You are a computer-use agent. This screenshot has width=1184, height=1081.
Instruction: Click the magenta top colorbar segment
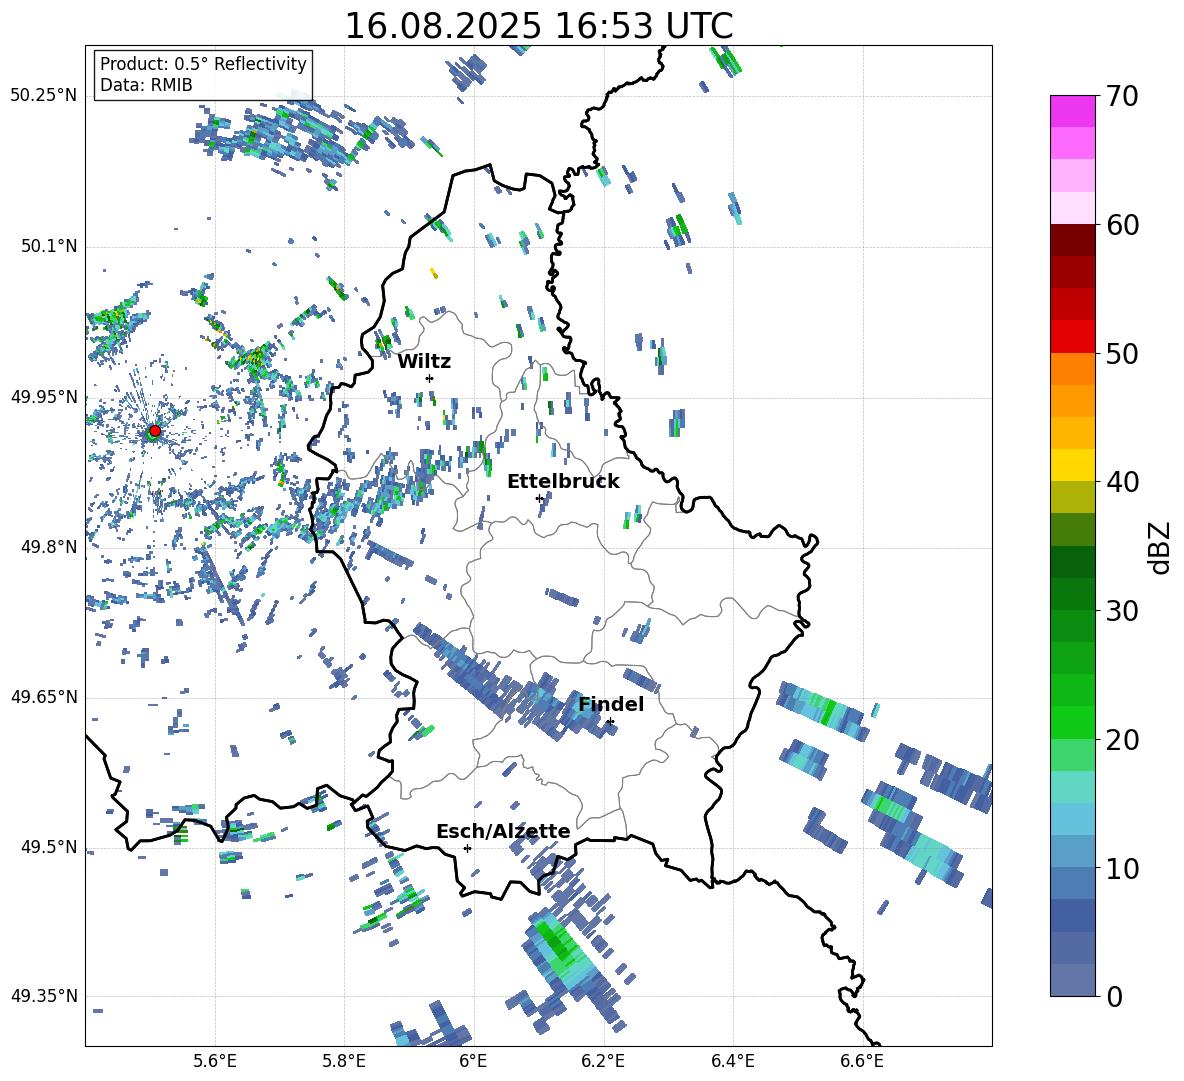[1072, 111]
